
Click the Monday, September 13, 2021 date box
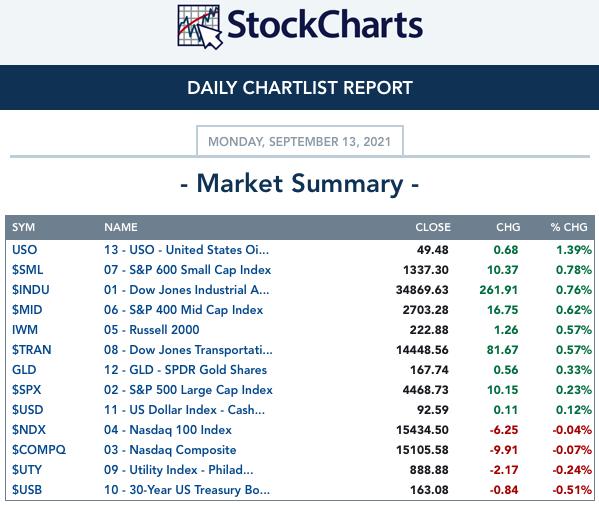point(300,141)
